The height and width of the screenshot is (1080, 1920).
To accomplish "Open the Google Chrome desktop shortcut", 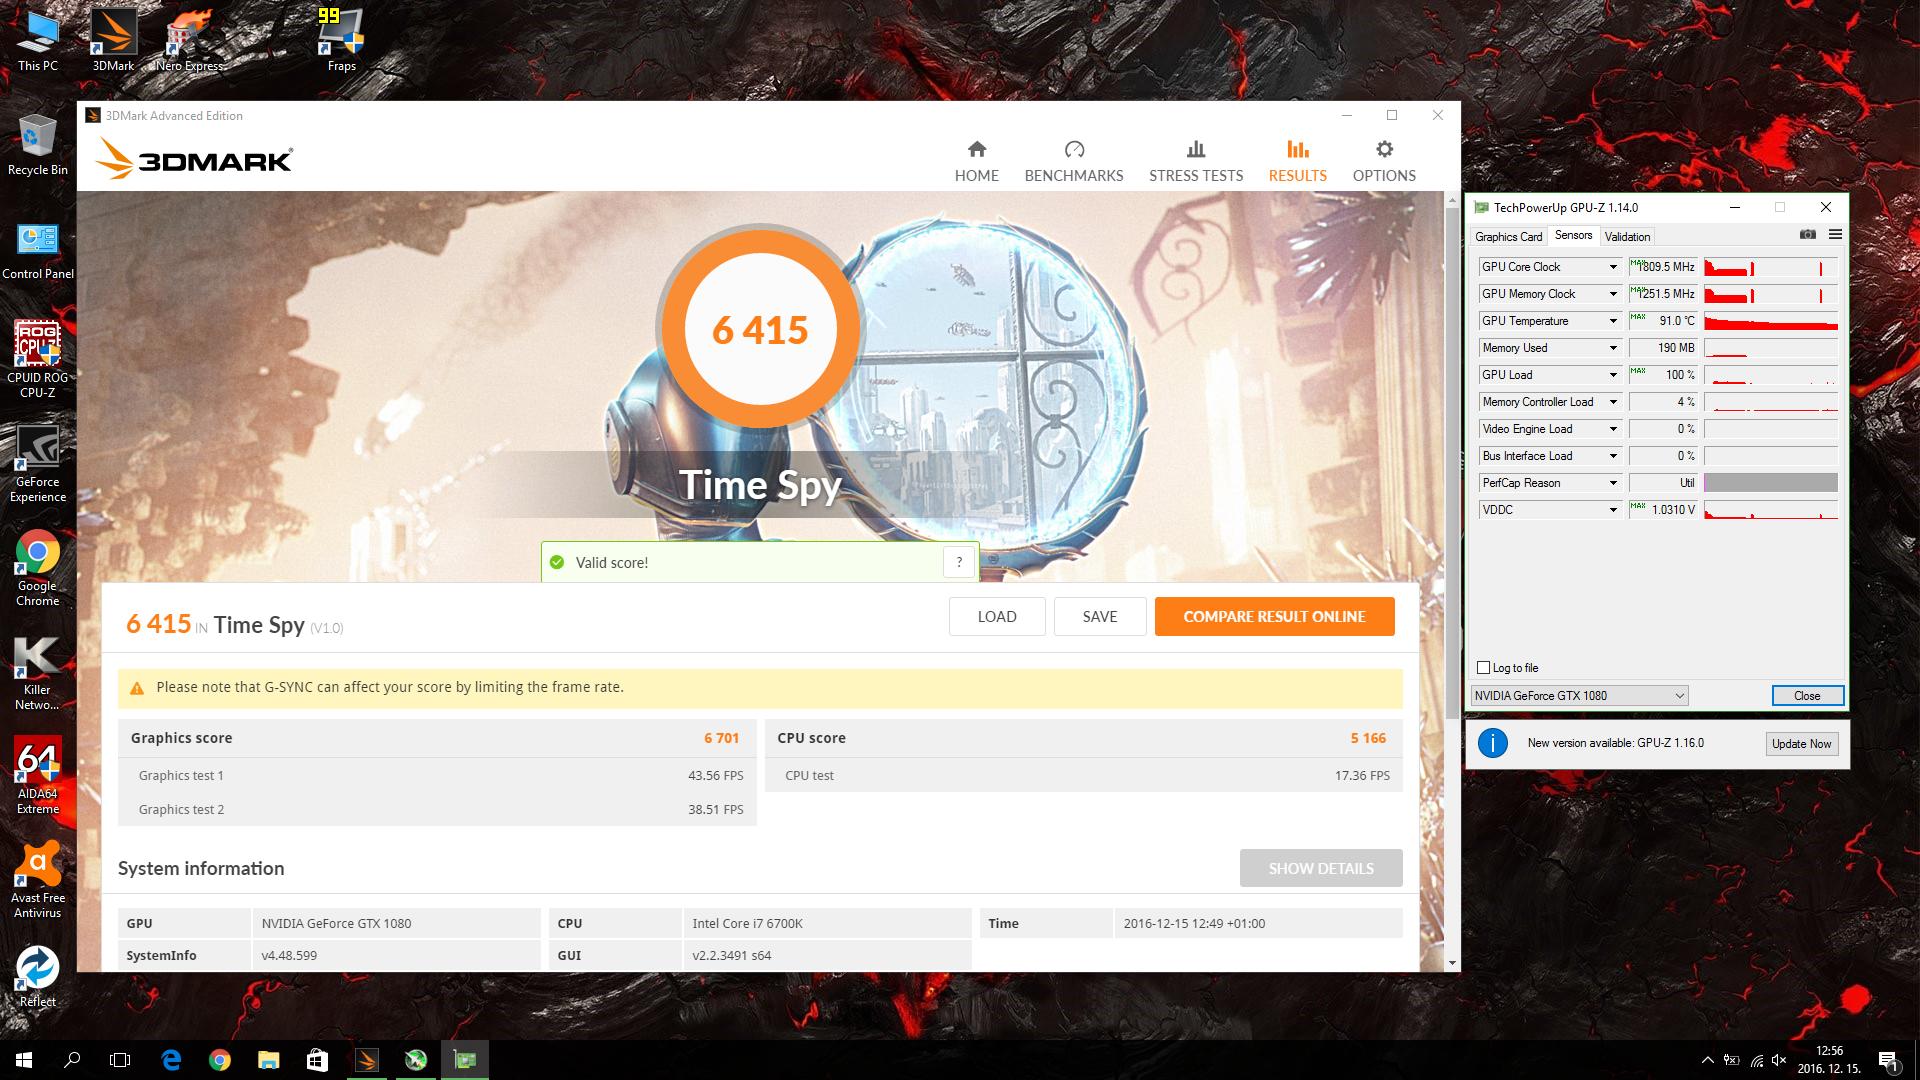I will [x=38, y=568].
